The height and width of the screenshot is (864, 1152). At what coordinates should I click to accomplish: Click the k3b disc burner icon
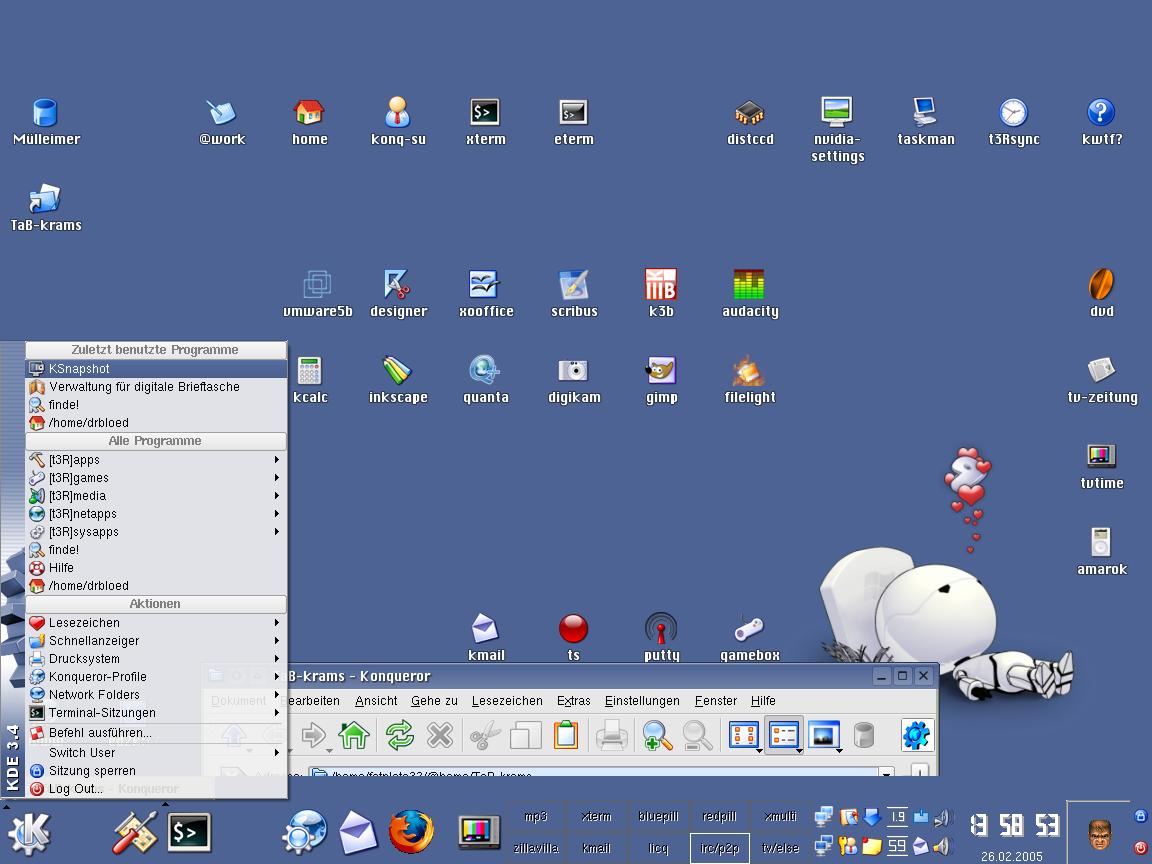661,285
